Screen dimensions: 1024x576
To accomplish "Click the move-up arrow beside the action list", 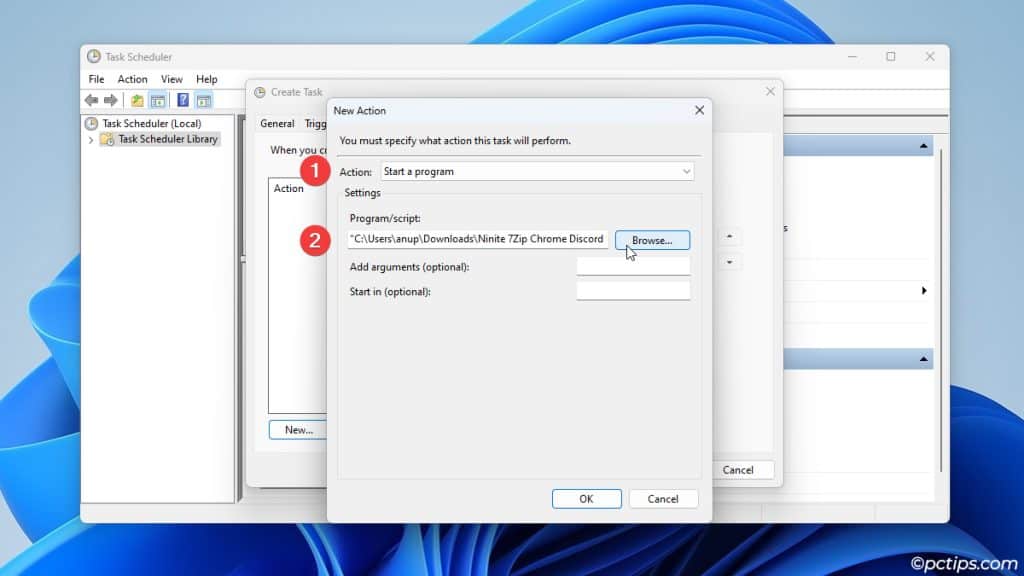I will tap(729, 236).
